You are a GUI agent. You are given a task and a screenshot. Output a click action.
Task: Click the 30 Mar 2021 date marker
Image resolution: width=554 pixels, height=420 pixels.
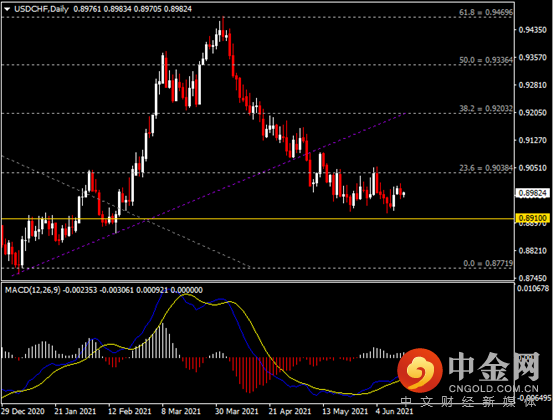click(236, 412)
